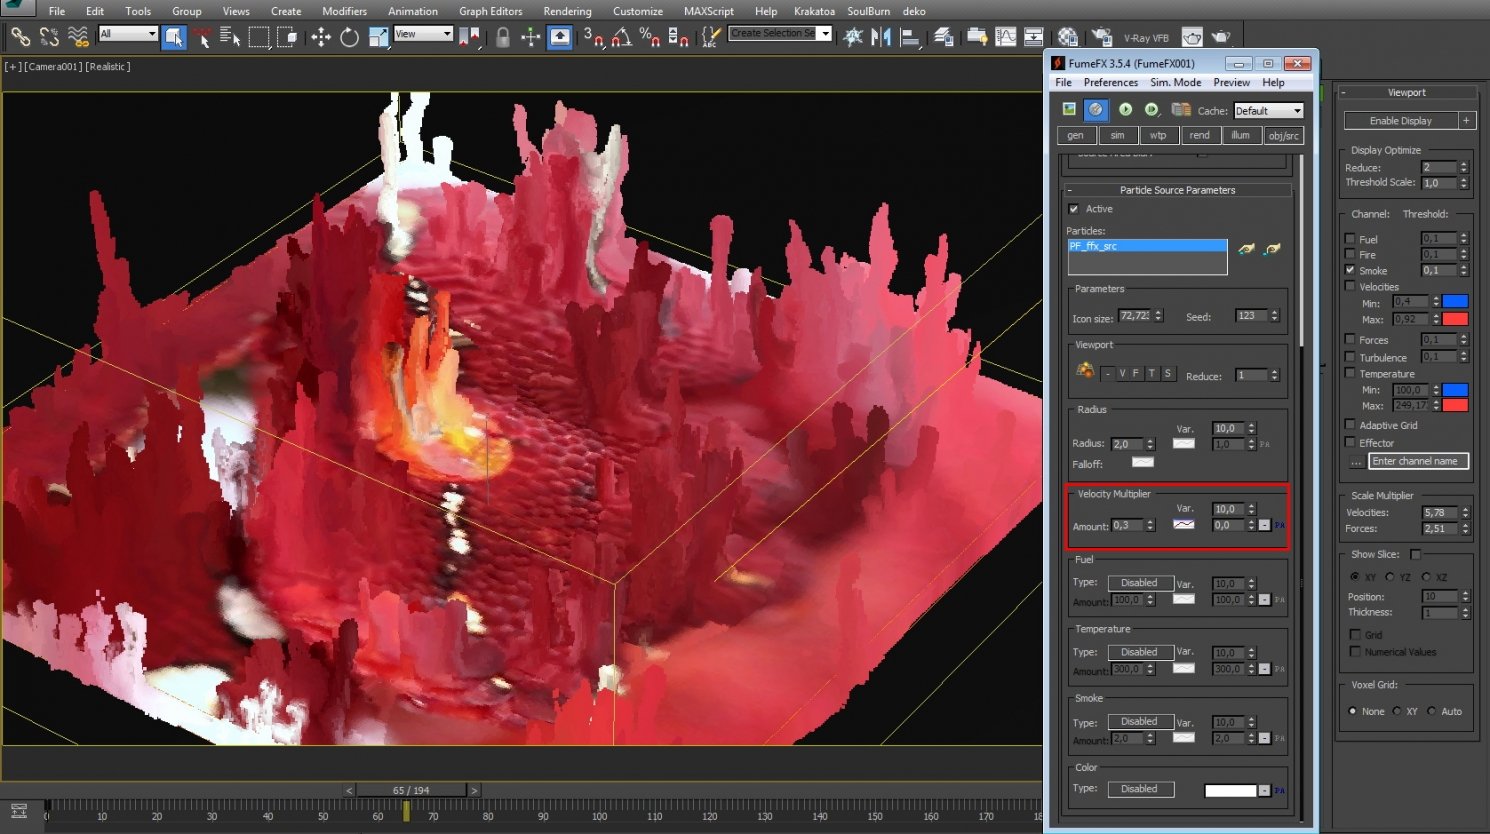Click the Enable Display button
The width and height of the screenshot is (1490, 834).
[1400, 121]
